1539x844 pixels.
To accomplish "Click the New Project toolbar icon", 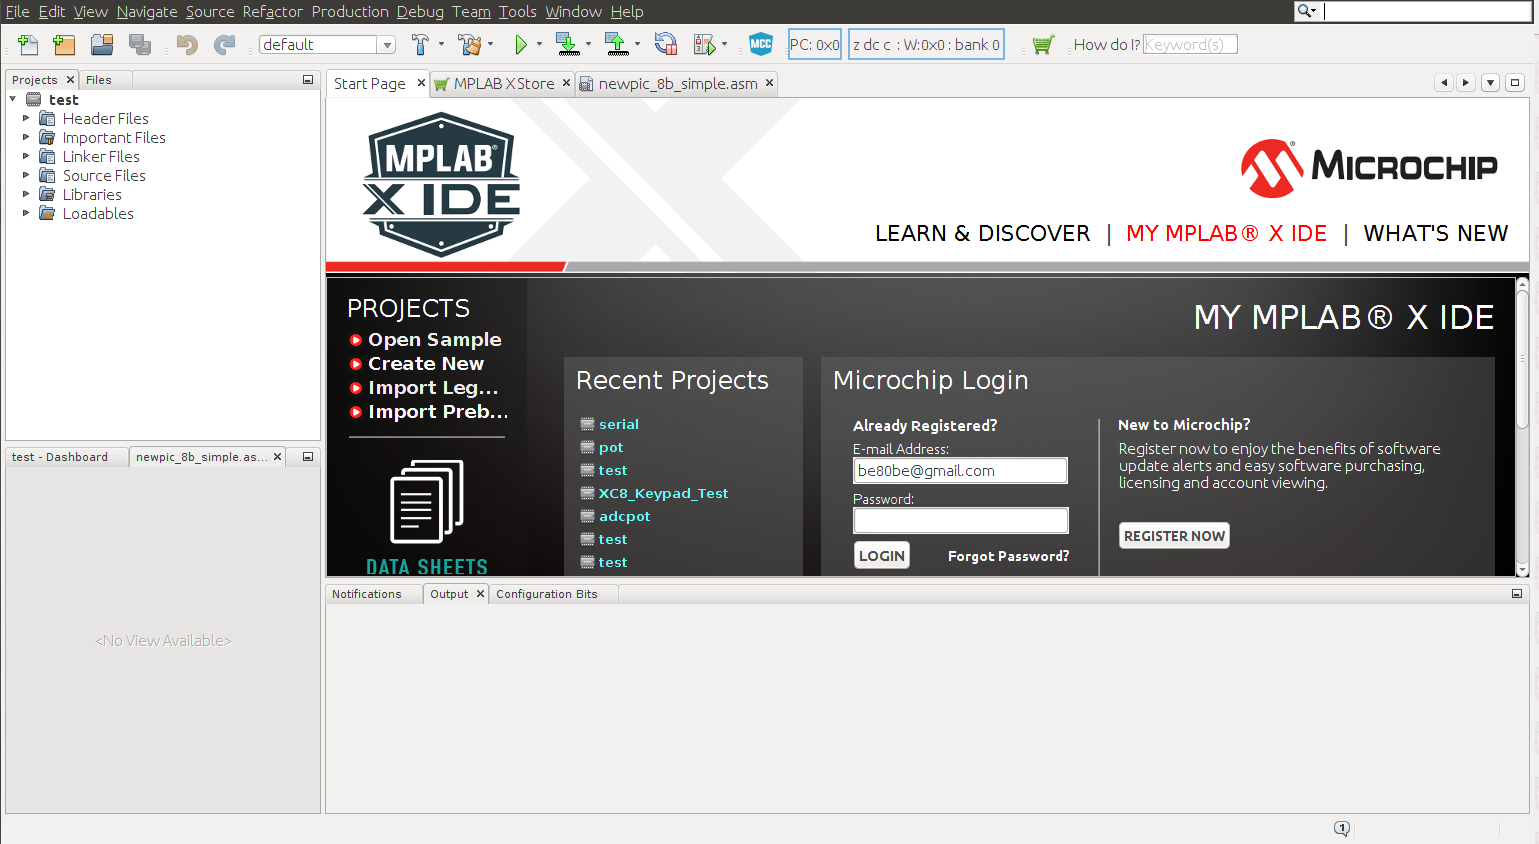I will click(64, 45).
